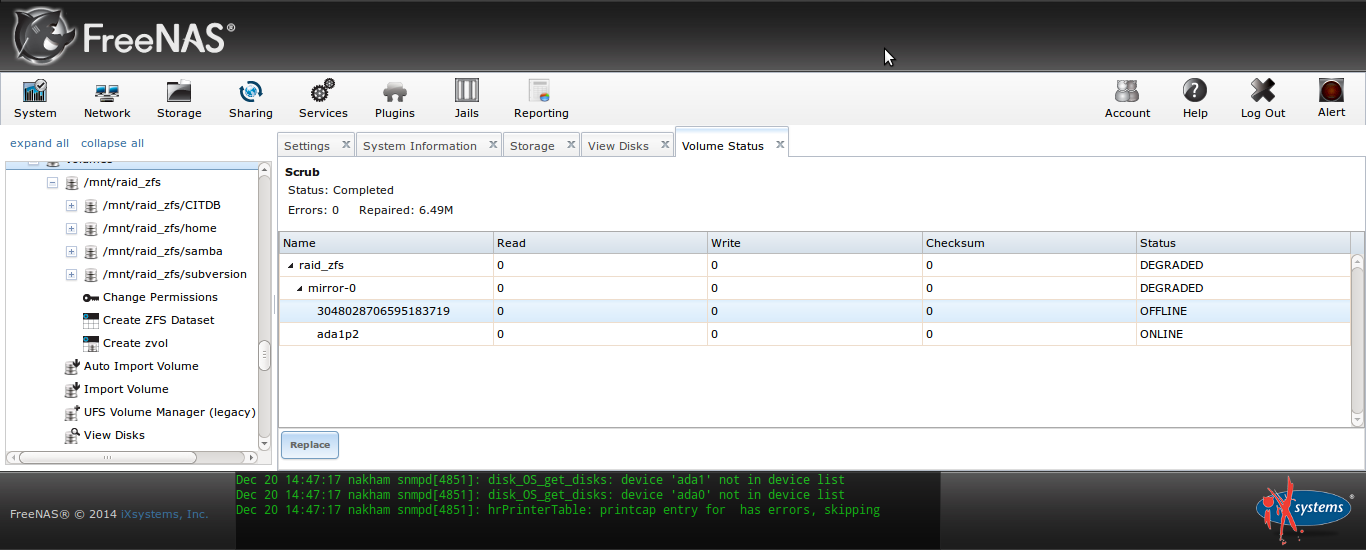Screen dimensions: 1366x550
Task: Open the iXsystems, Inc. footer link
Action: pyautogui.click(x=165, y=514)
